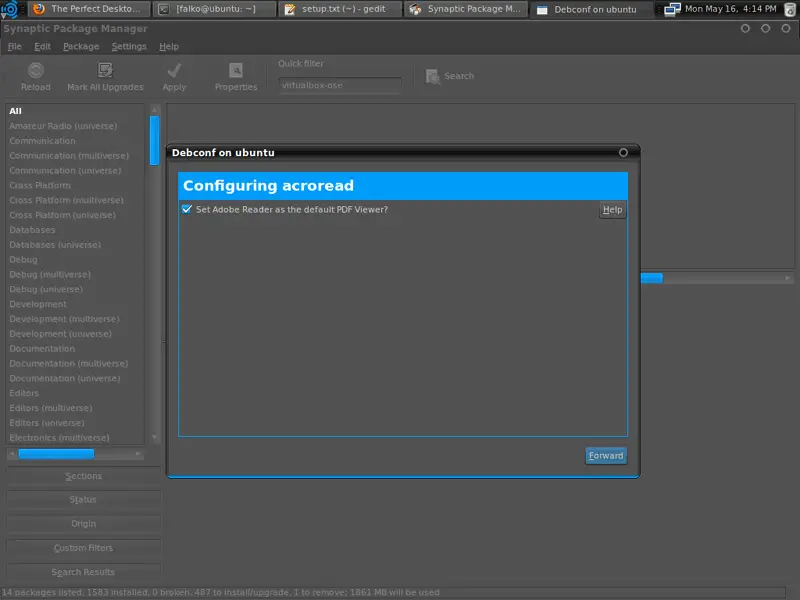800x600 pixels.
Task: Click the Custom Filters button
Action: pyautogui.click(x=84, y=548)
